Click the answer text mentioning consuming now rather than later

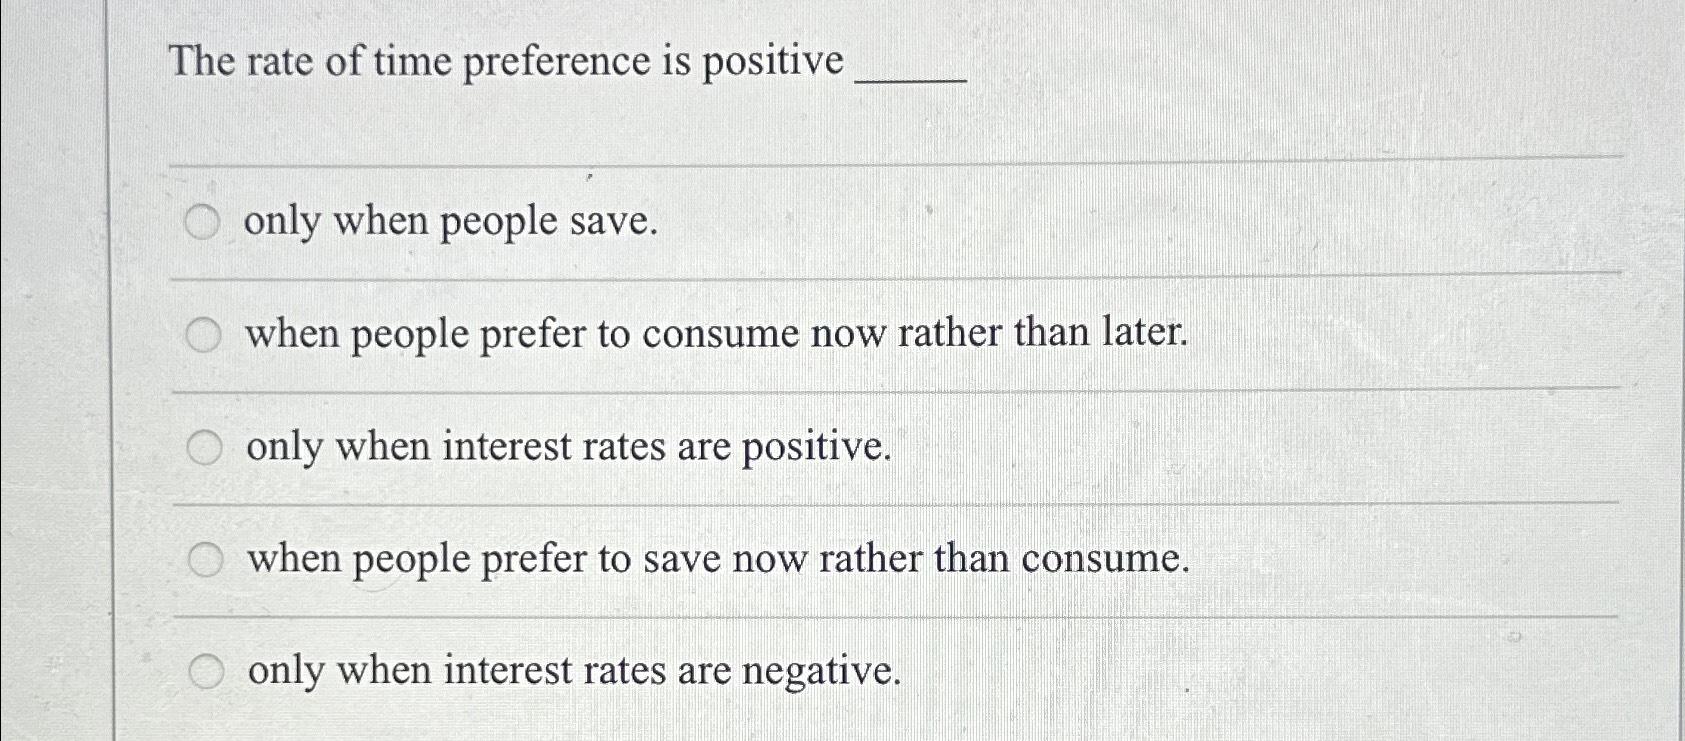coord(715,335)
